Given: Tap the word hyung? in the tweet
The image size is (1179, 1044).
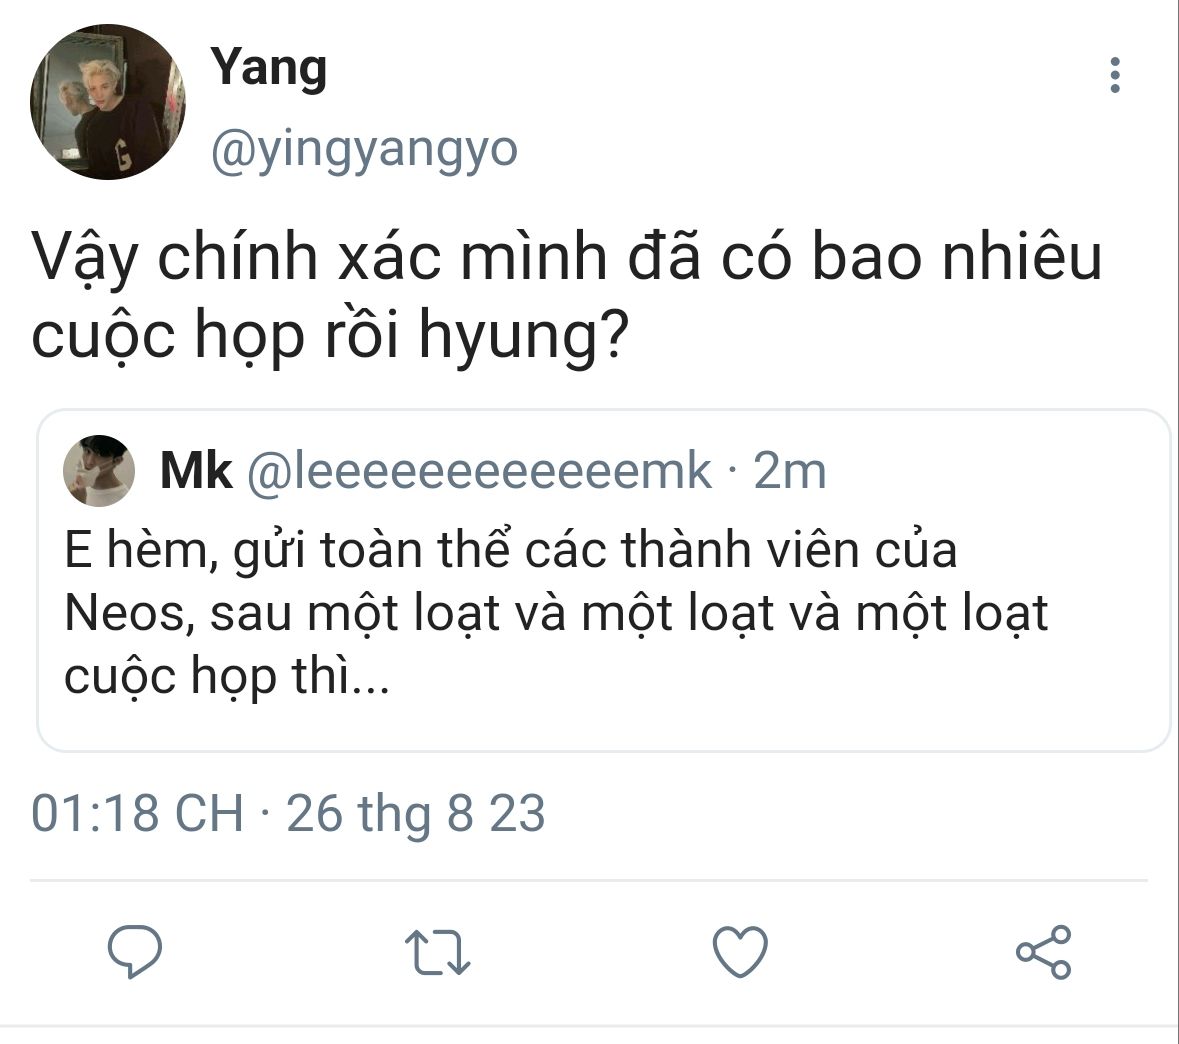Looking at the screenshot, I should point(523,336).
